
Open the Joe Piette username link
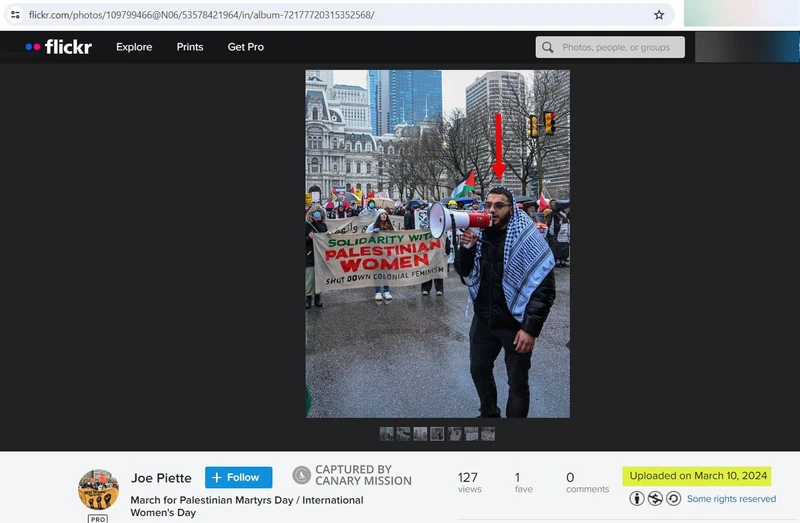161,478
